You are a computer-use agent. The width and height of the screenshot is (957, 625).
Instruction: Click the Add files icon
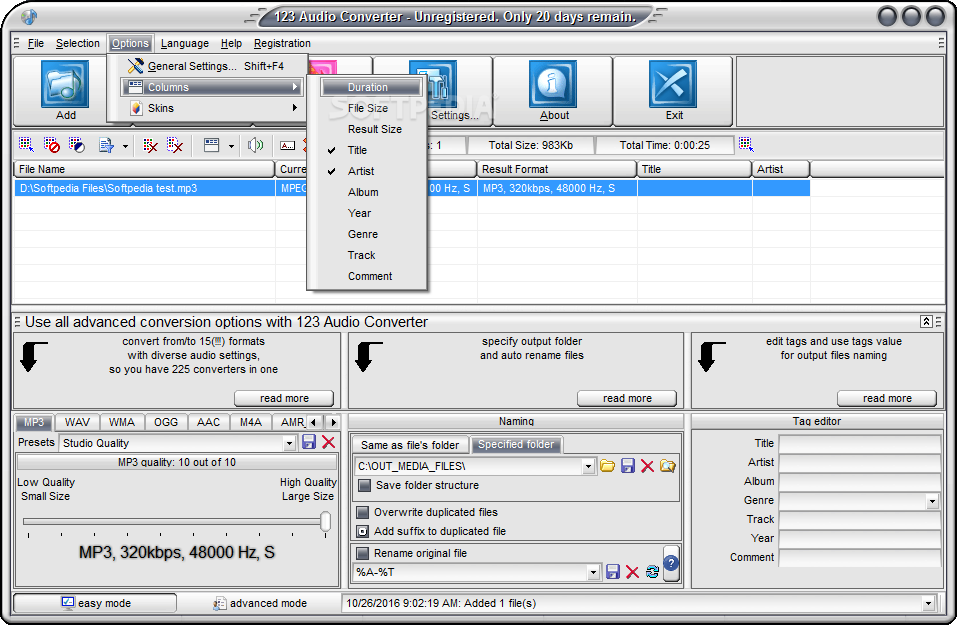pos(65,84)
